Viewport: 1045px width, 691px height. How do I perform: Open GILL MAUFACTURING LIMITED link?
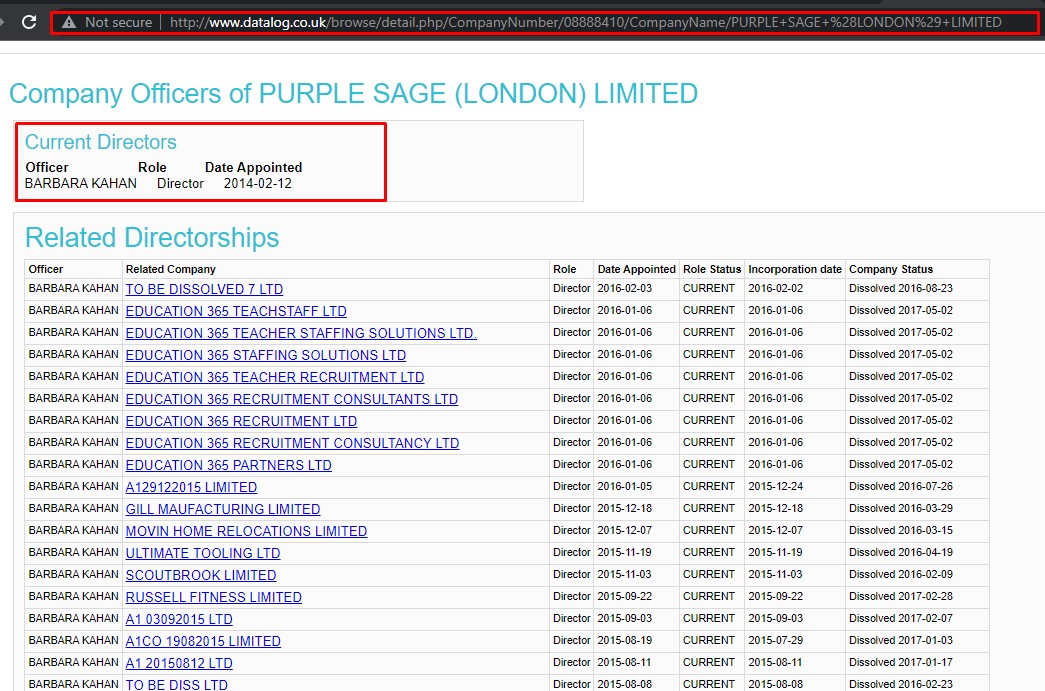[x=223, y=509]
